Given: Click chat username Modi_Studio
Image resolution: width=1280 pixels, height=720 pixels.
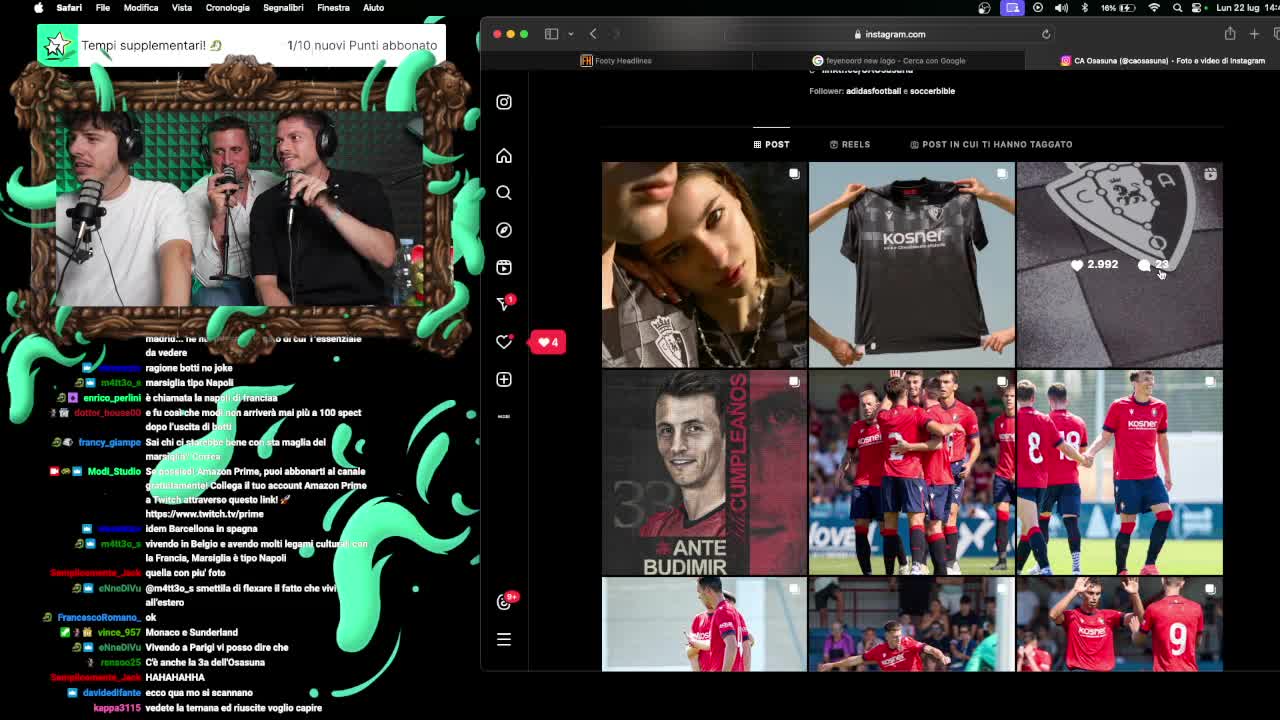Looking at the screenshot, I should (114, 472).
